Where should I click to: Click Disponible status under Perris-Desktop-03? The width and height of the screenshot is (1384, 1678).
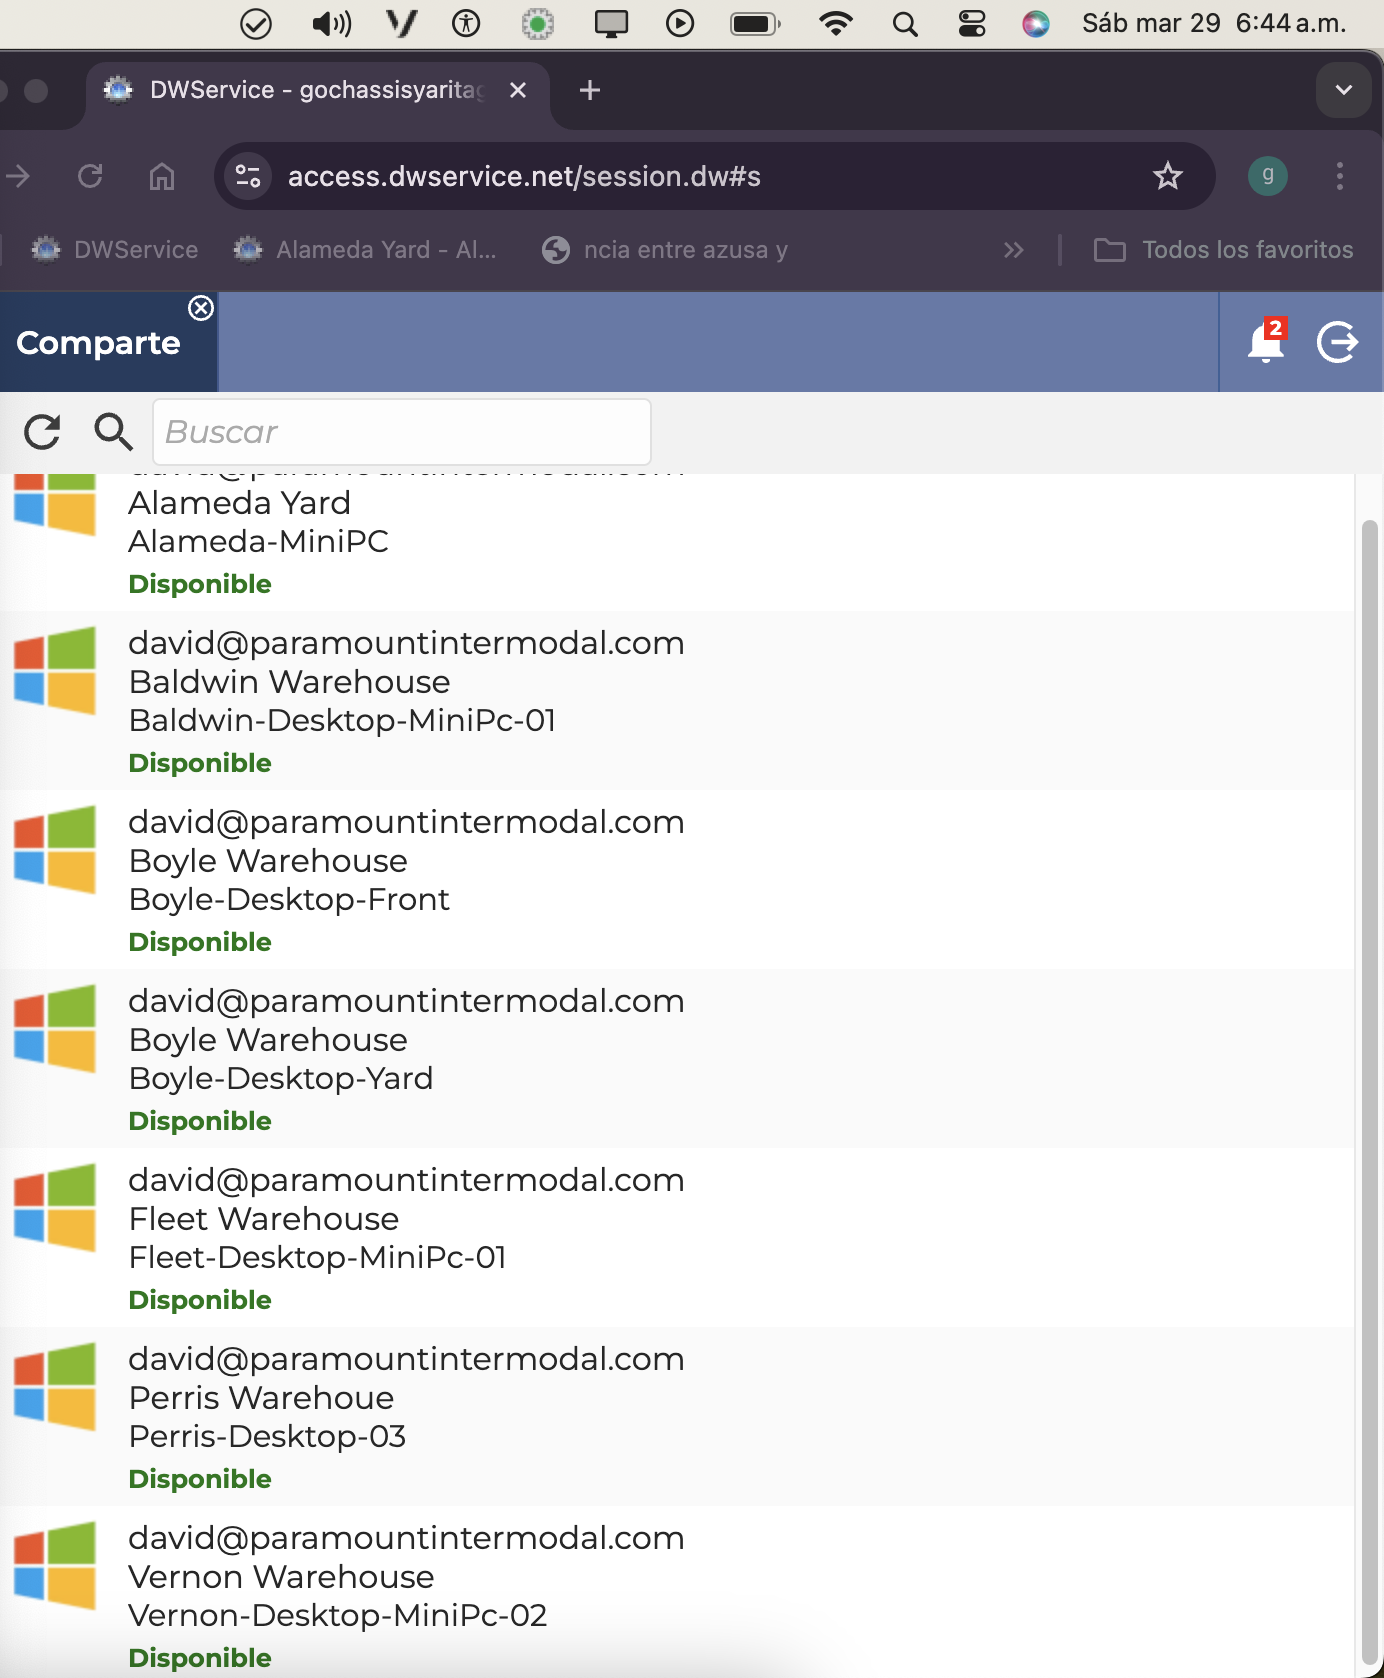tap(200, 1479)
